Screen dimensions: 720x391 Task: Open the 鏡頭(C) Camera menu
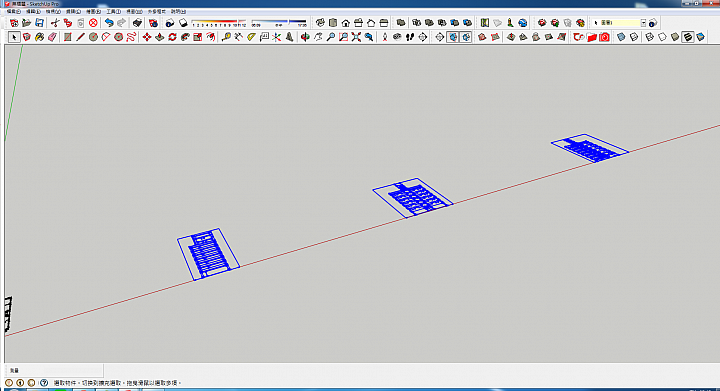73,11
